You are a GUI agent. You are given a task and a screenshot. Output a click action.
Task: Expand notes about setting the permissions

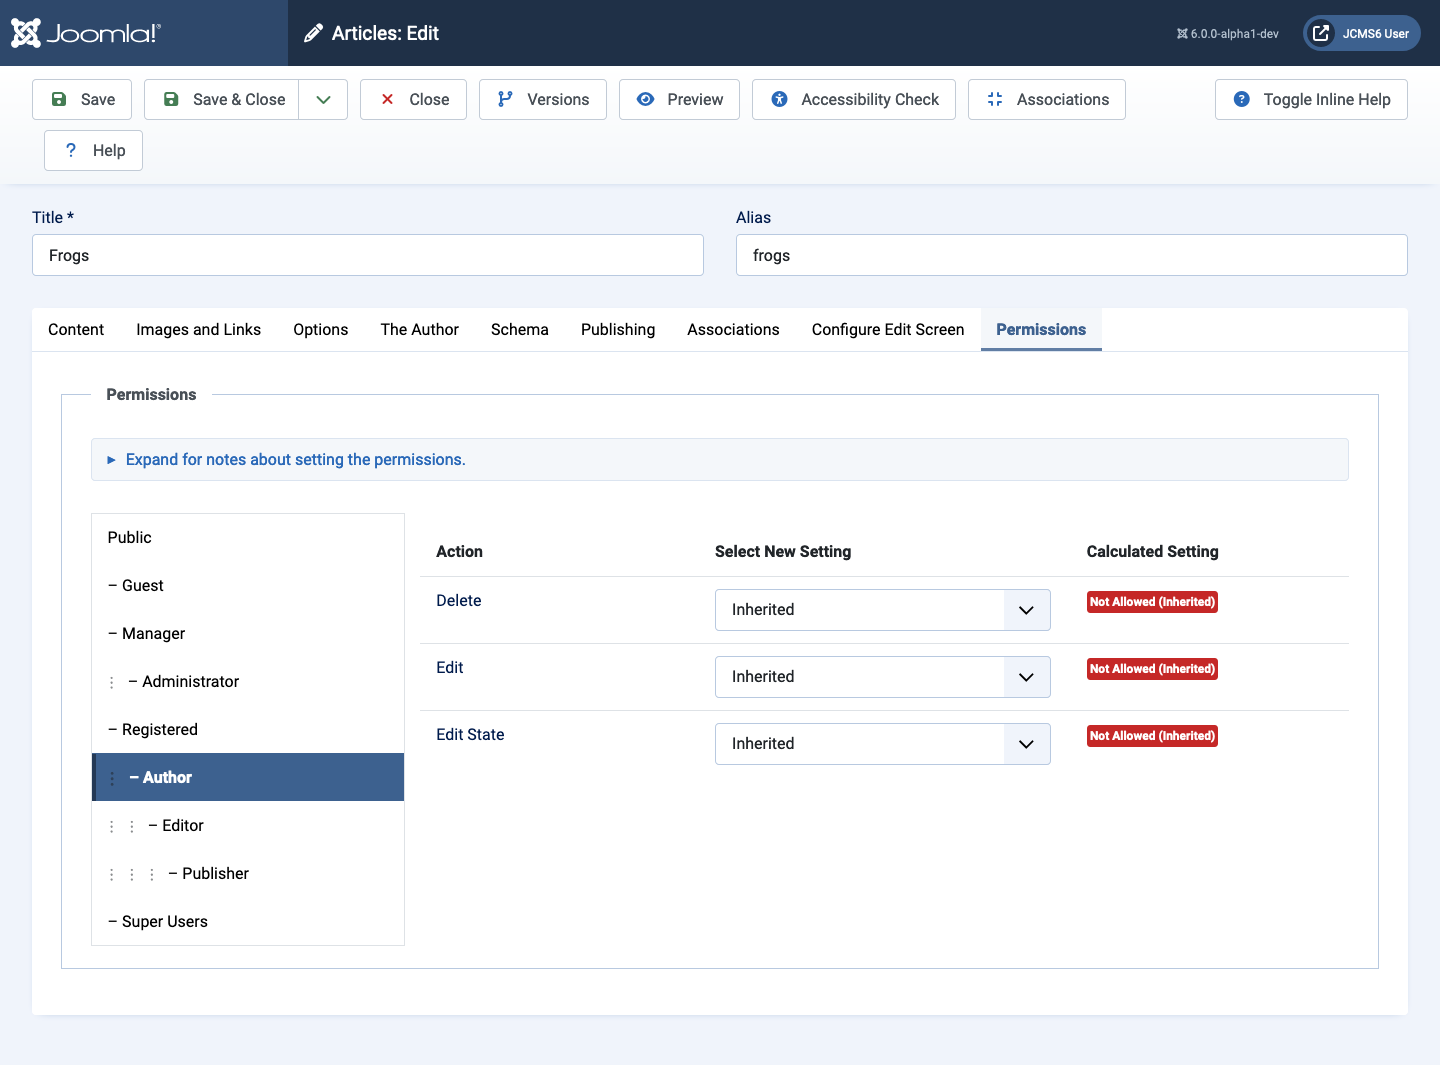coord(295,459)
